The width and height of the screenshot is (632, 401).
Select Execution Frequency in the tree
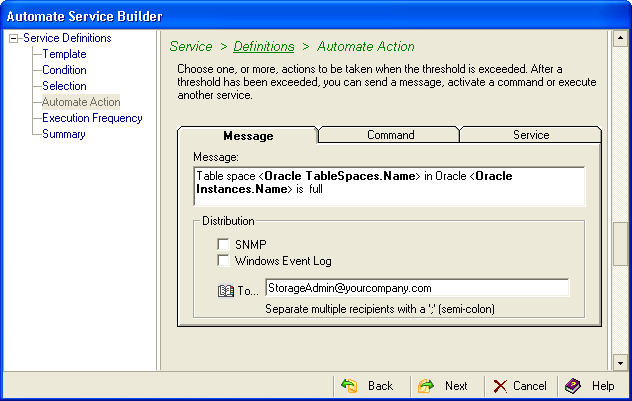(x=92, y=118)
